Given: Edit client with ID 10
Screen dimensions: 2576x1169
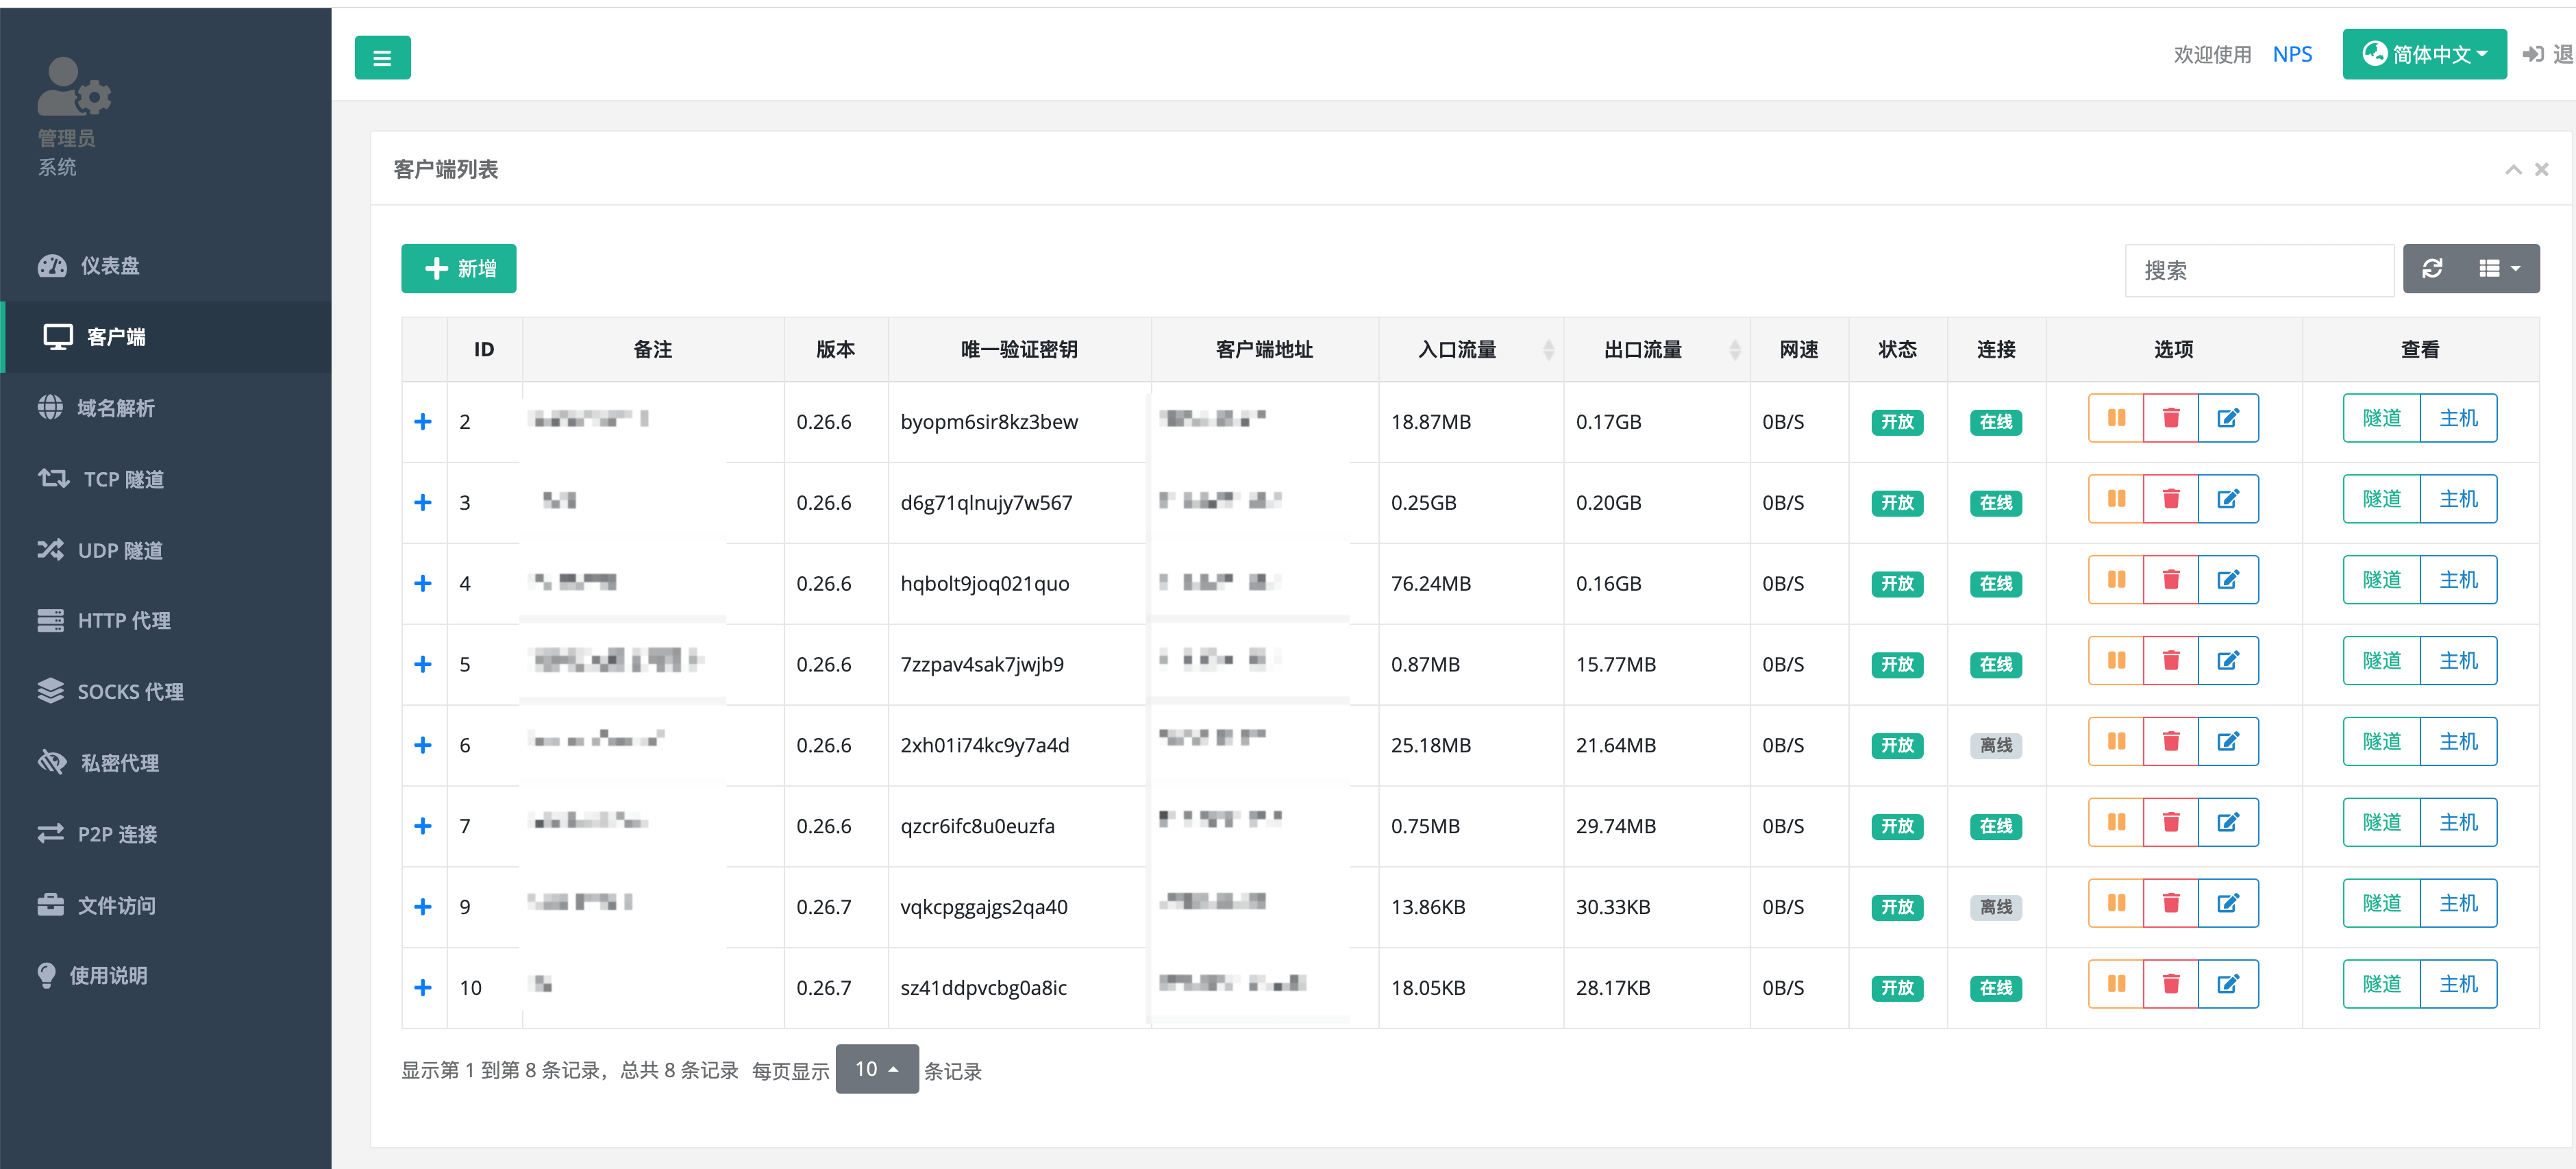Looking at the screenshot, I should tap(2227, 985).
